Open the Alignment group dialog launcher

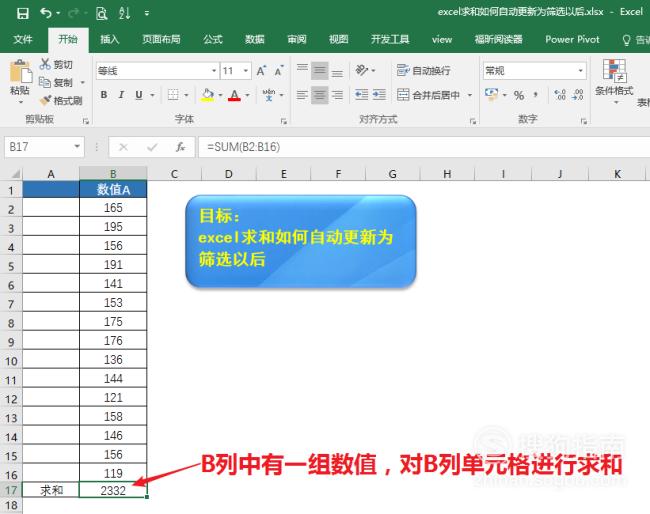(x=473, y=121)
